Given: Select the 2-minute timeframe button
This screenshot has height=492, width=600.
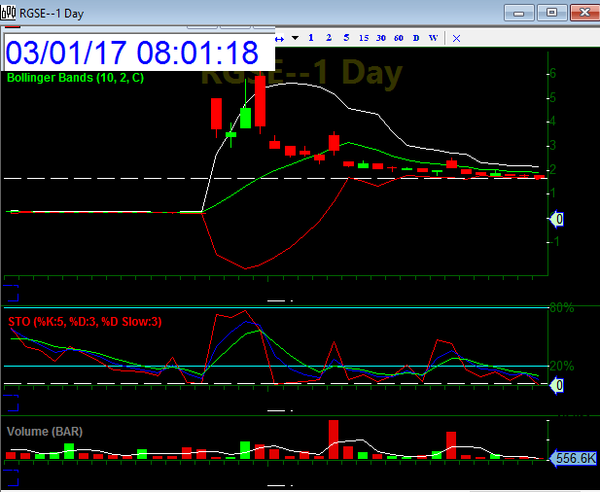Looking at the screenshot, I should 329,38.
